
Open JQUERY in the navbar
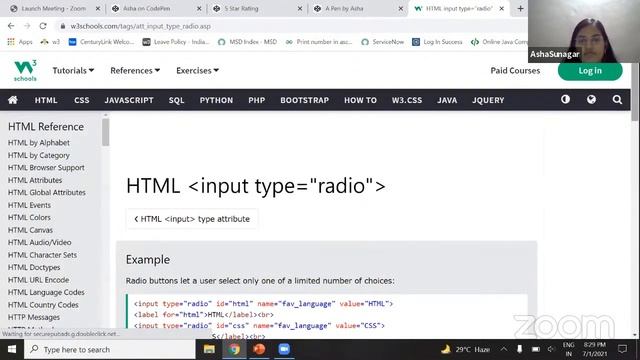tap(488, 100)
